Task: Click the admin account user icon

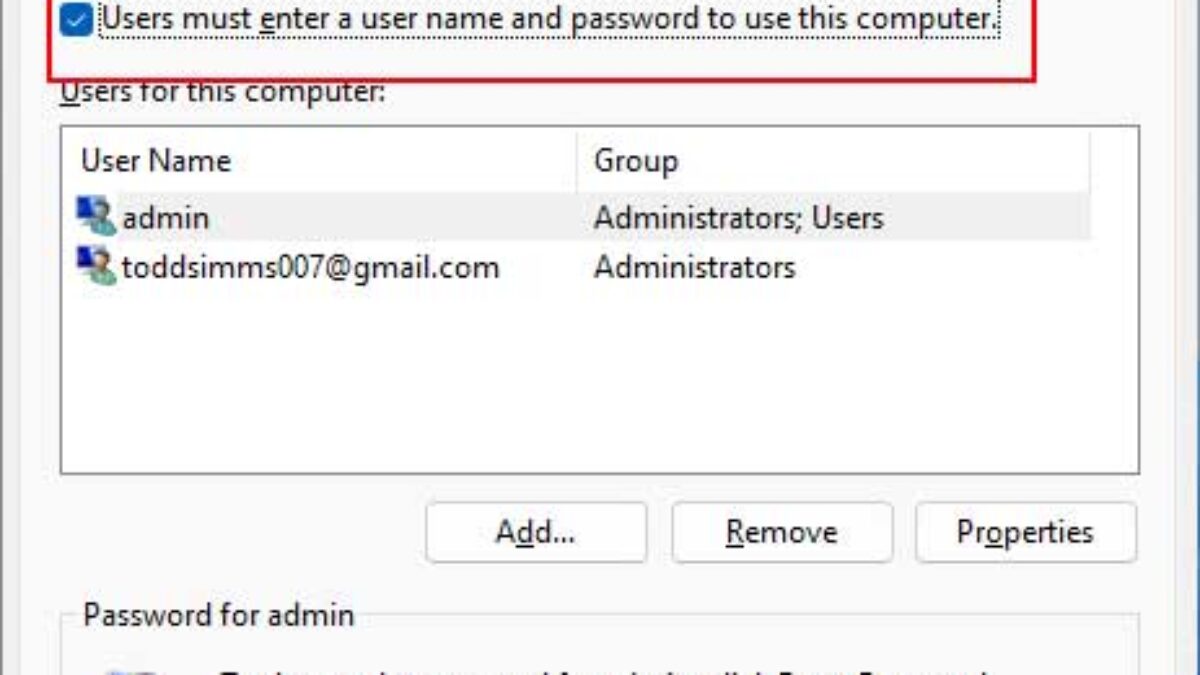Action: click(x=97, y=217)
